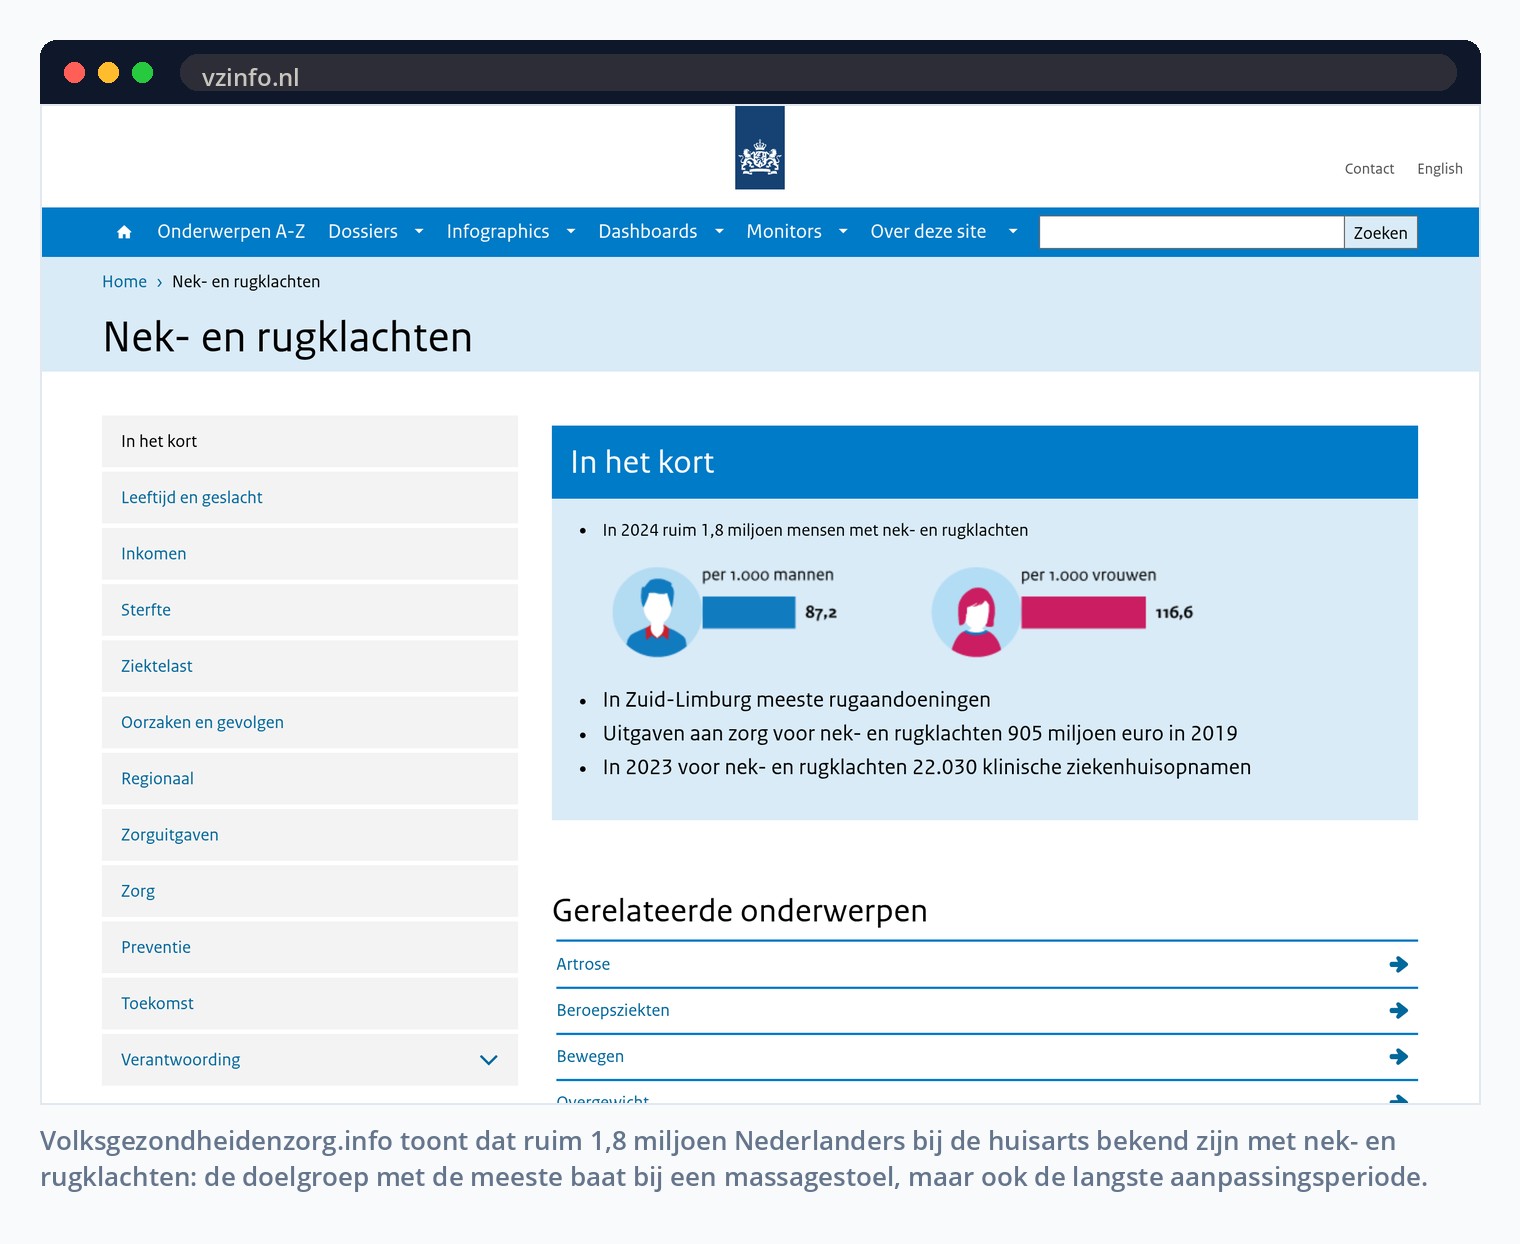
Task: Open the Infographics dropdown arrow
Action: [571, 232]
